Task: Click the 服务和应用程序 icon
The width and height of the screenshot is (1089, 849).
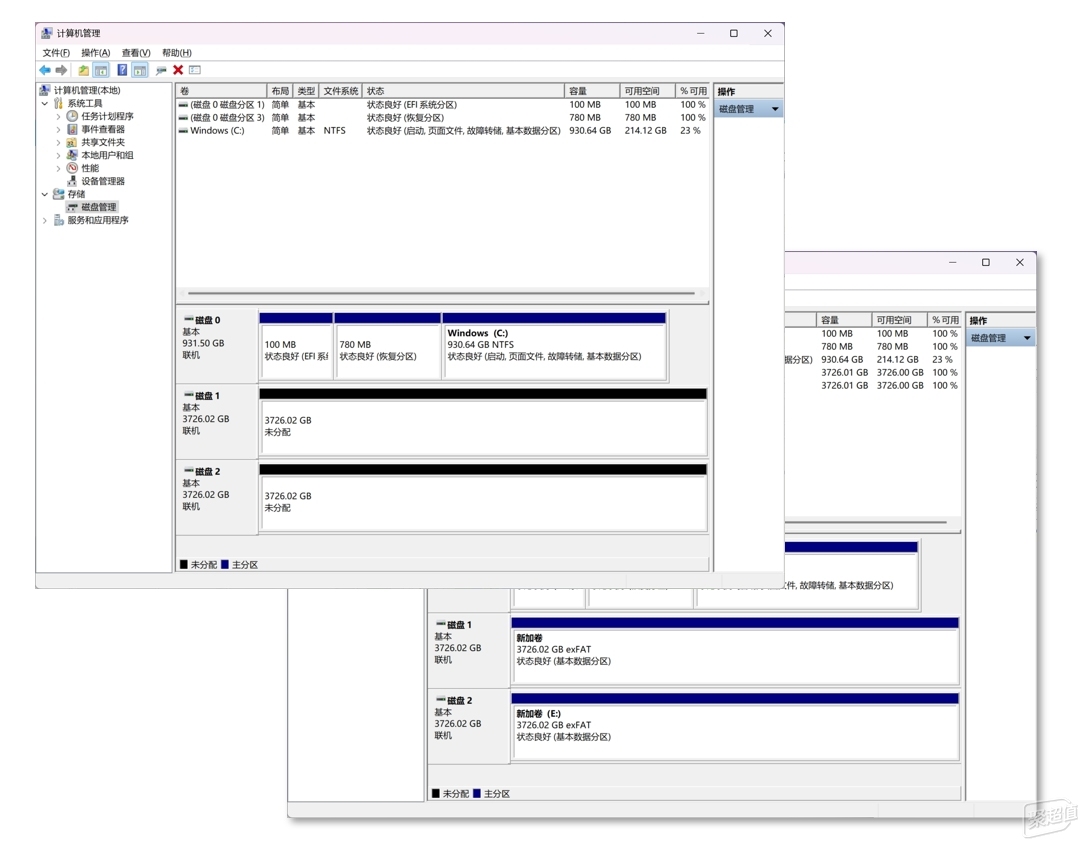Action: [59, 220]
